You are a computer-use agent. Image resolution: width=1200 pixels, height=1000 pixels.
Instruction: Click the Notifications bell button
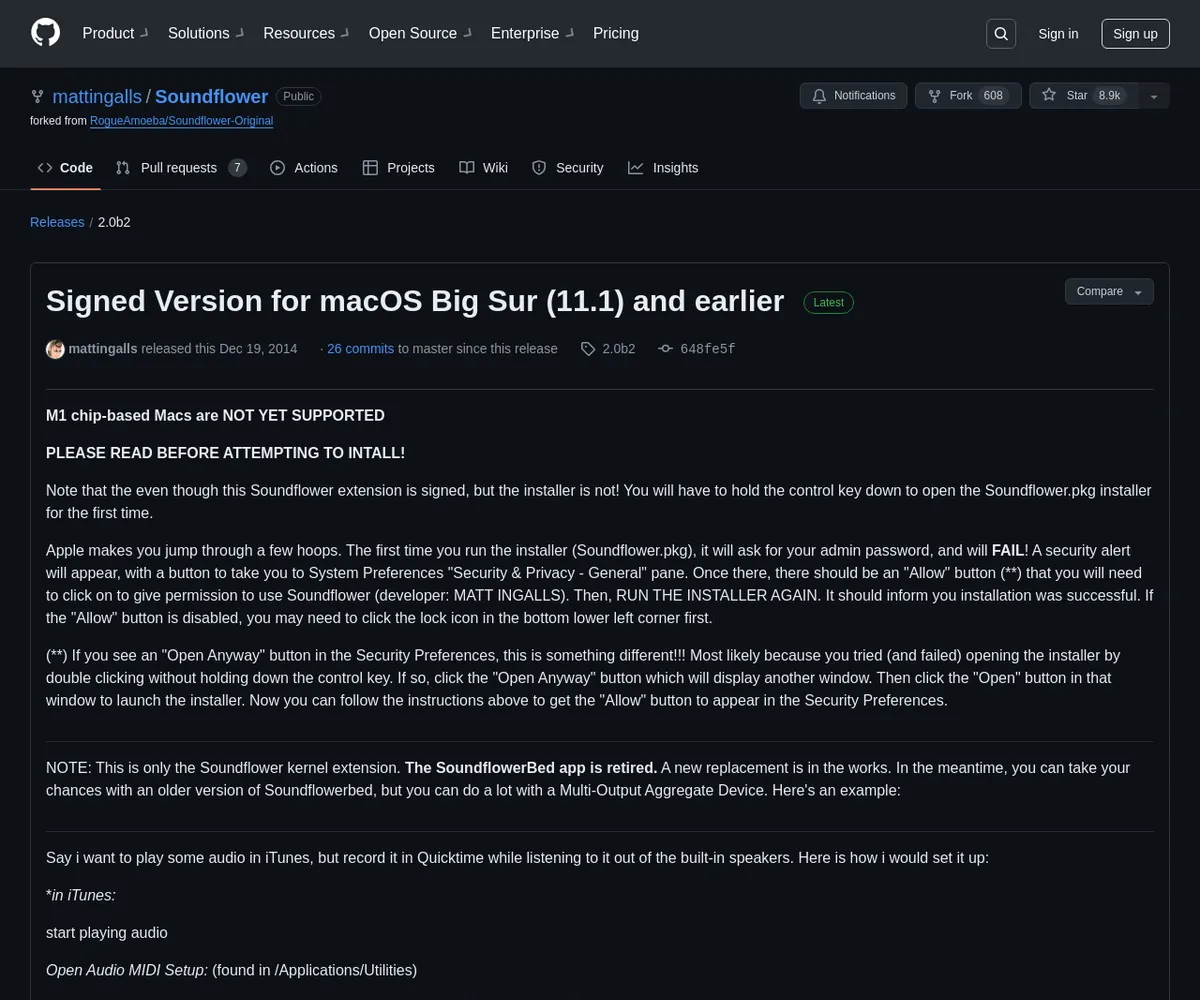[853, 96]
